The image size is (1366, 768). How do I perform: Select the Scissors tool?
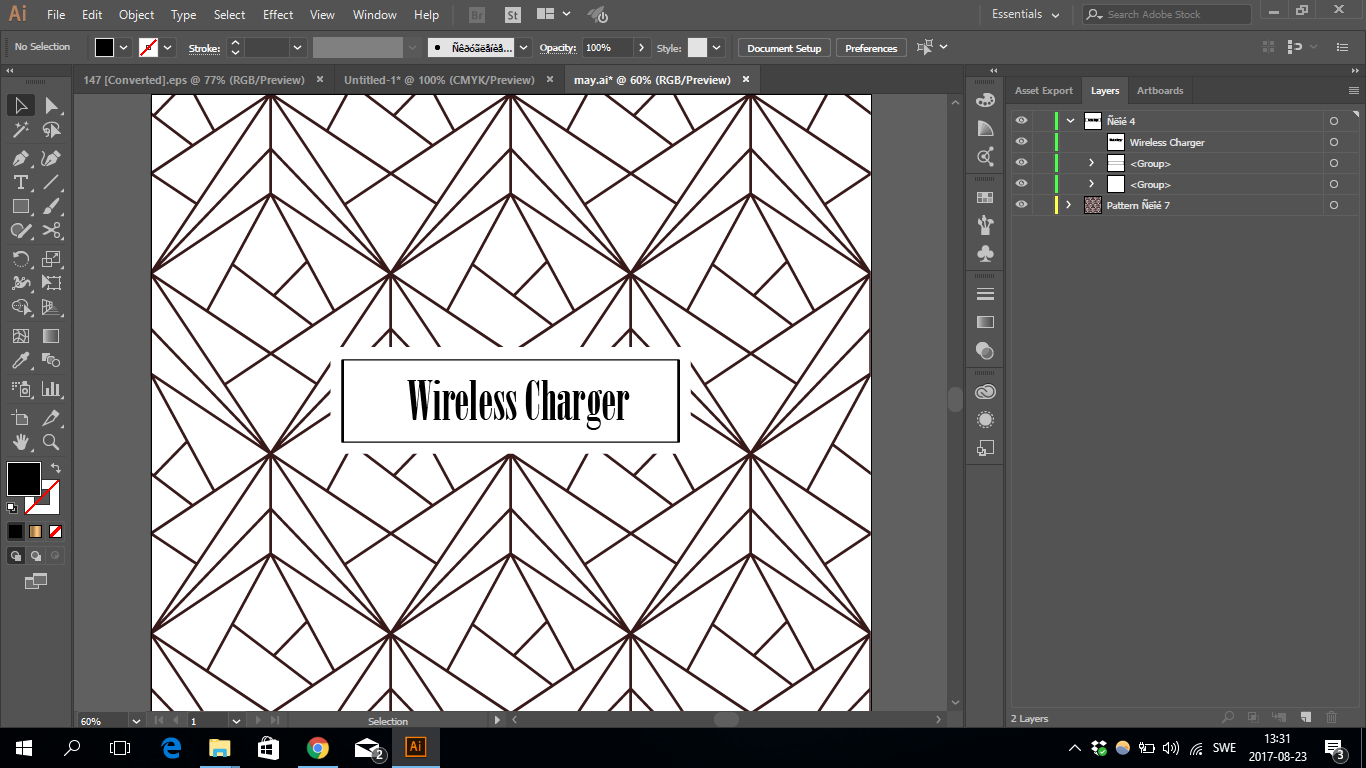coord(51,231)
